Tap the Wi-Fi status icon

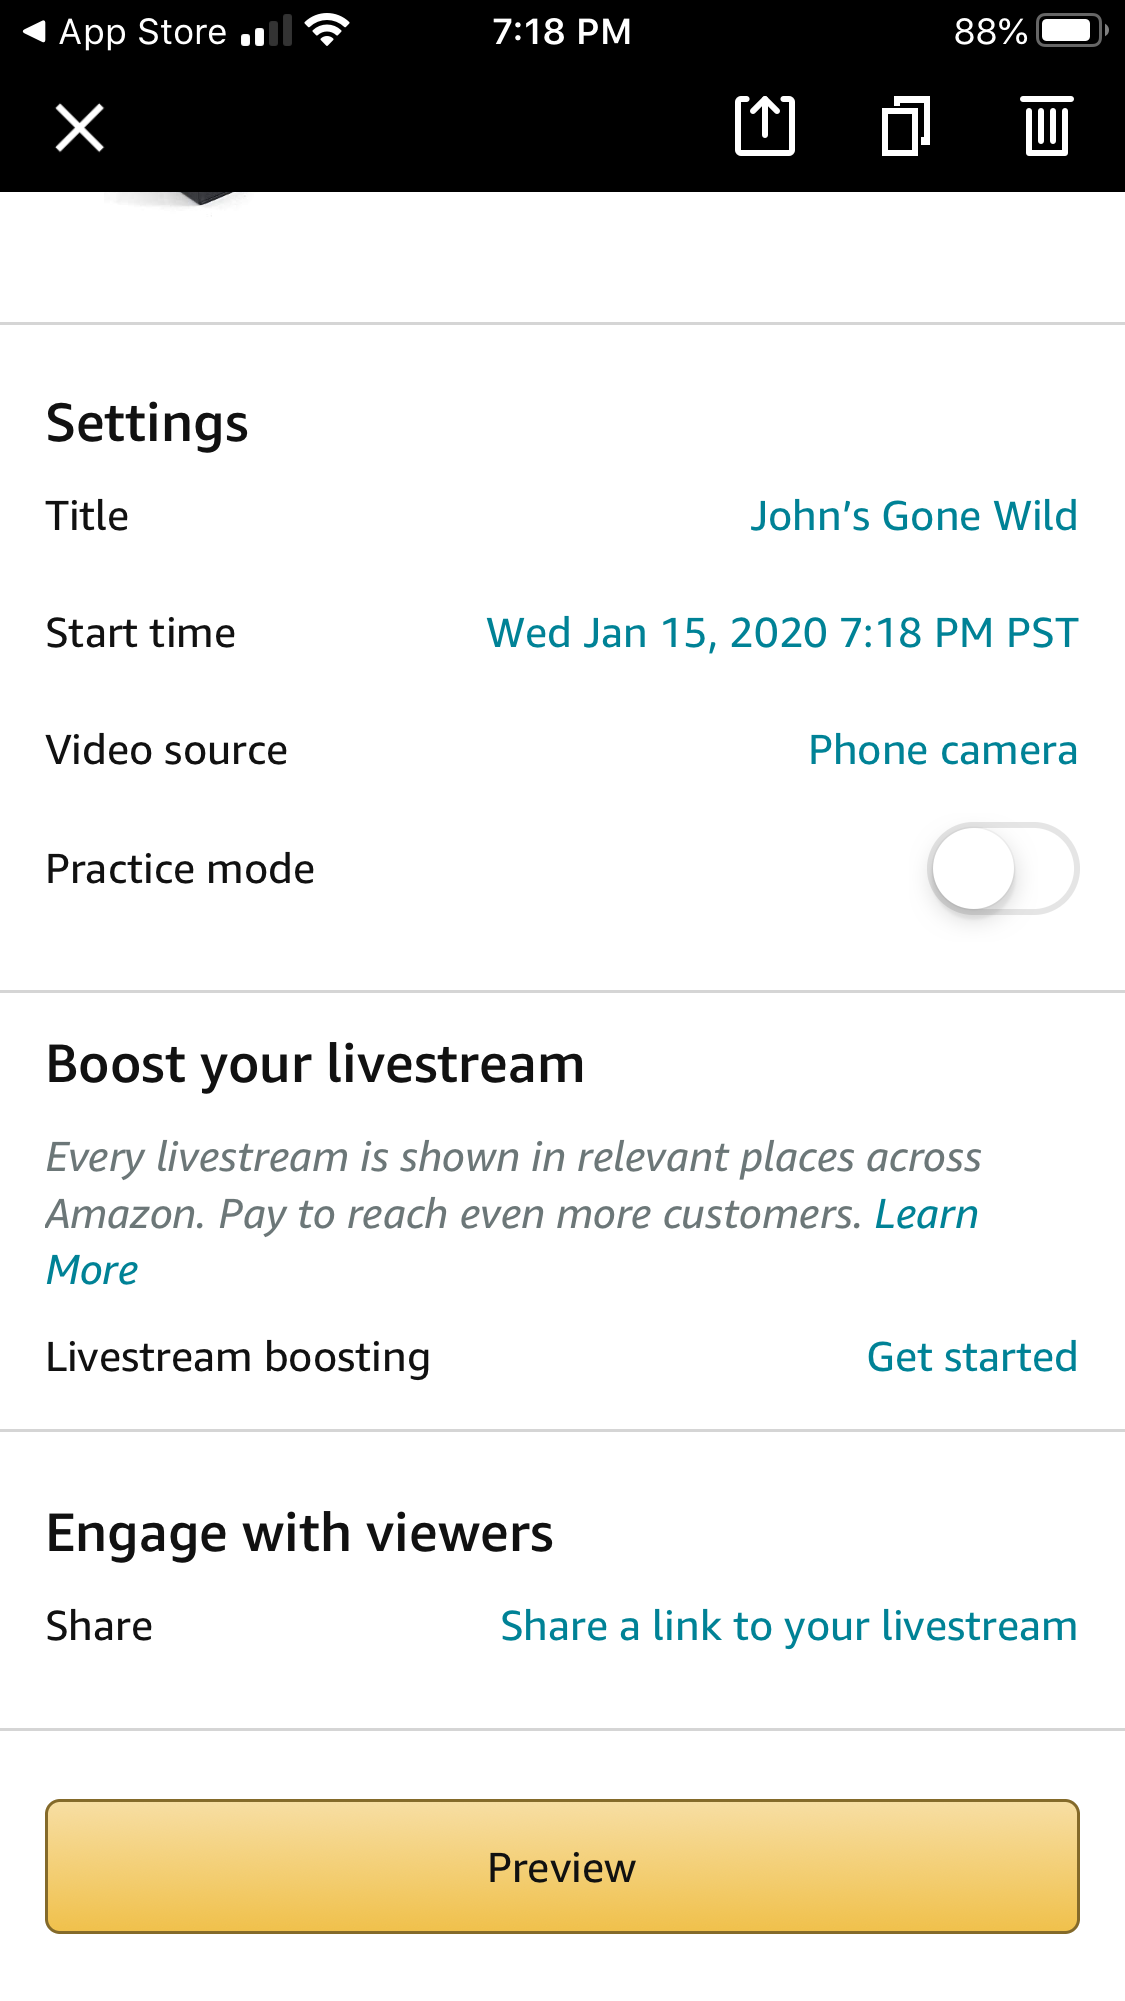tap(328, 30)
